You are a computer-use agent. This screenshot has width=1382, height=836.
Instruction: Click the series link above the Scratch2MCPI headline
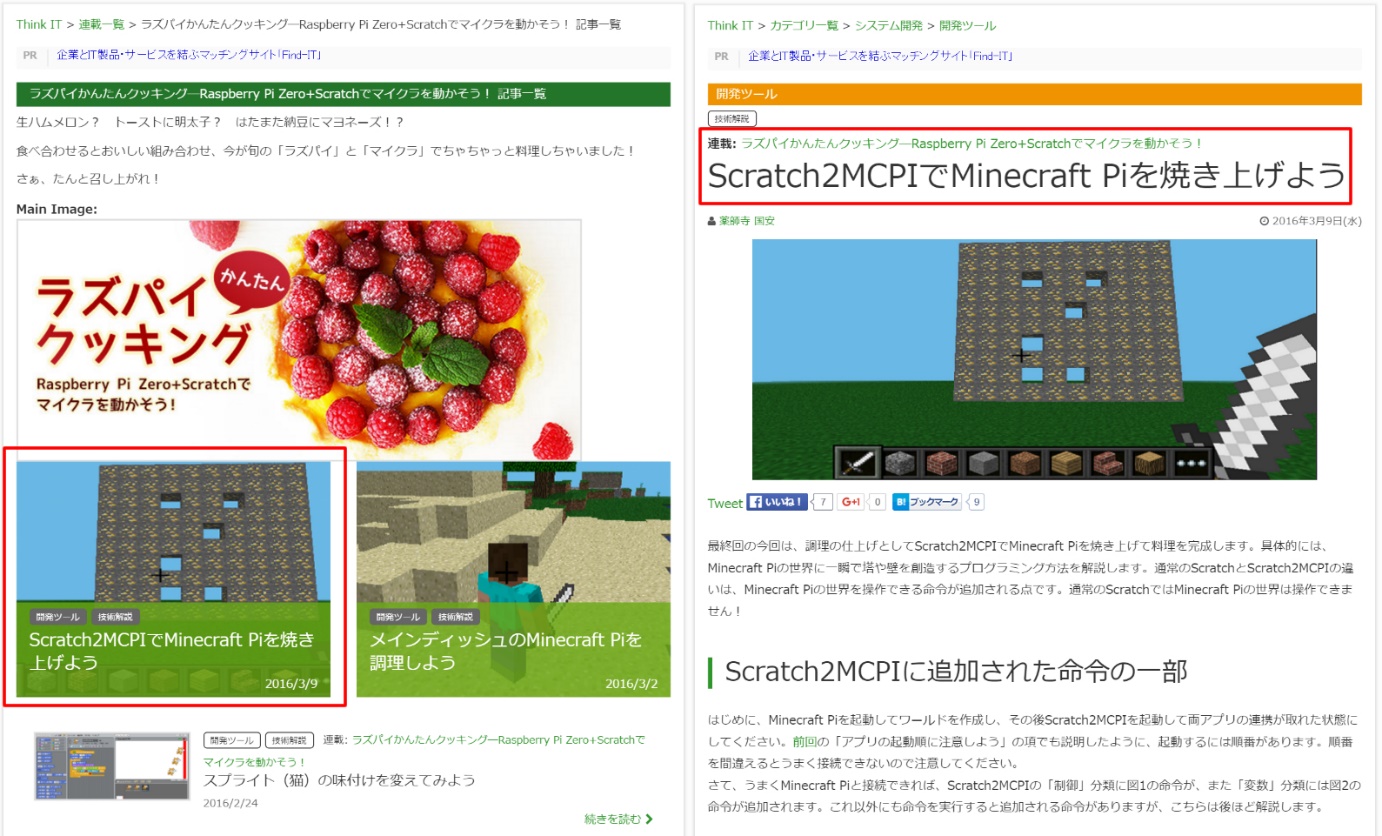pyautogui.click(x=971, y=144)
